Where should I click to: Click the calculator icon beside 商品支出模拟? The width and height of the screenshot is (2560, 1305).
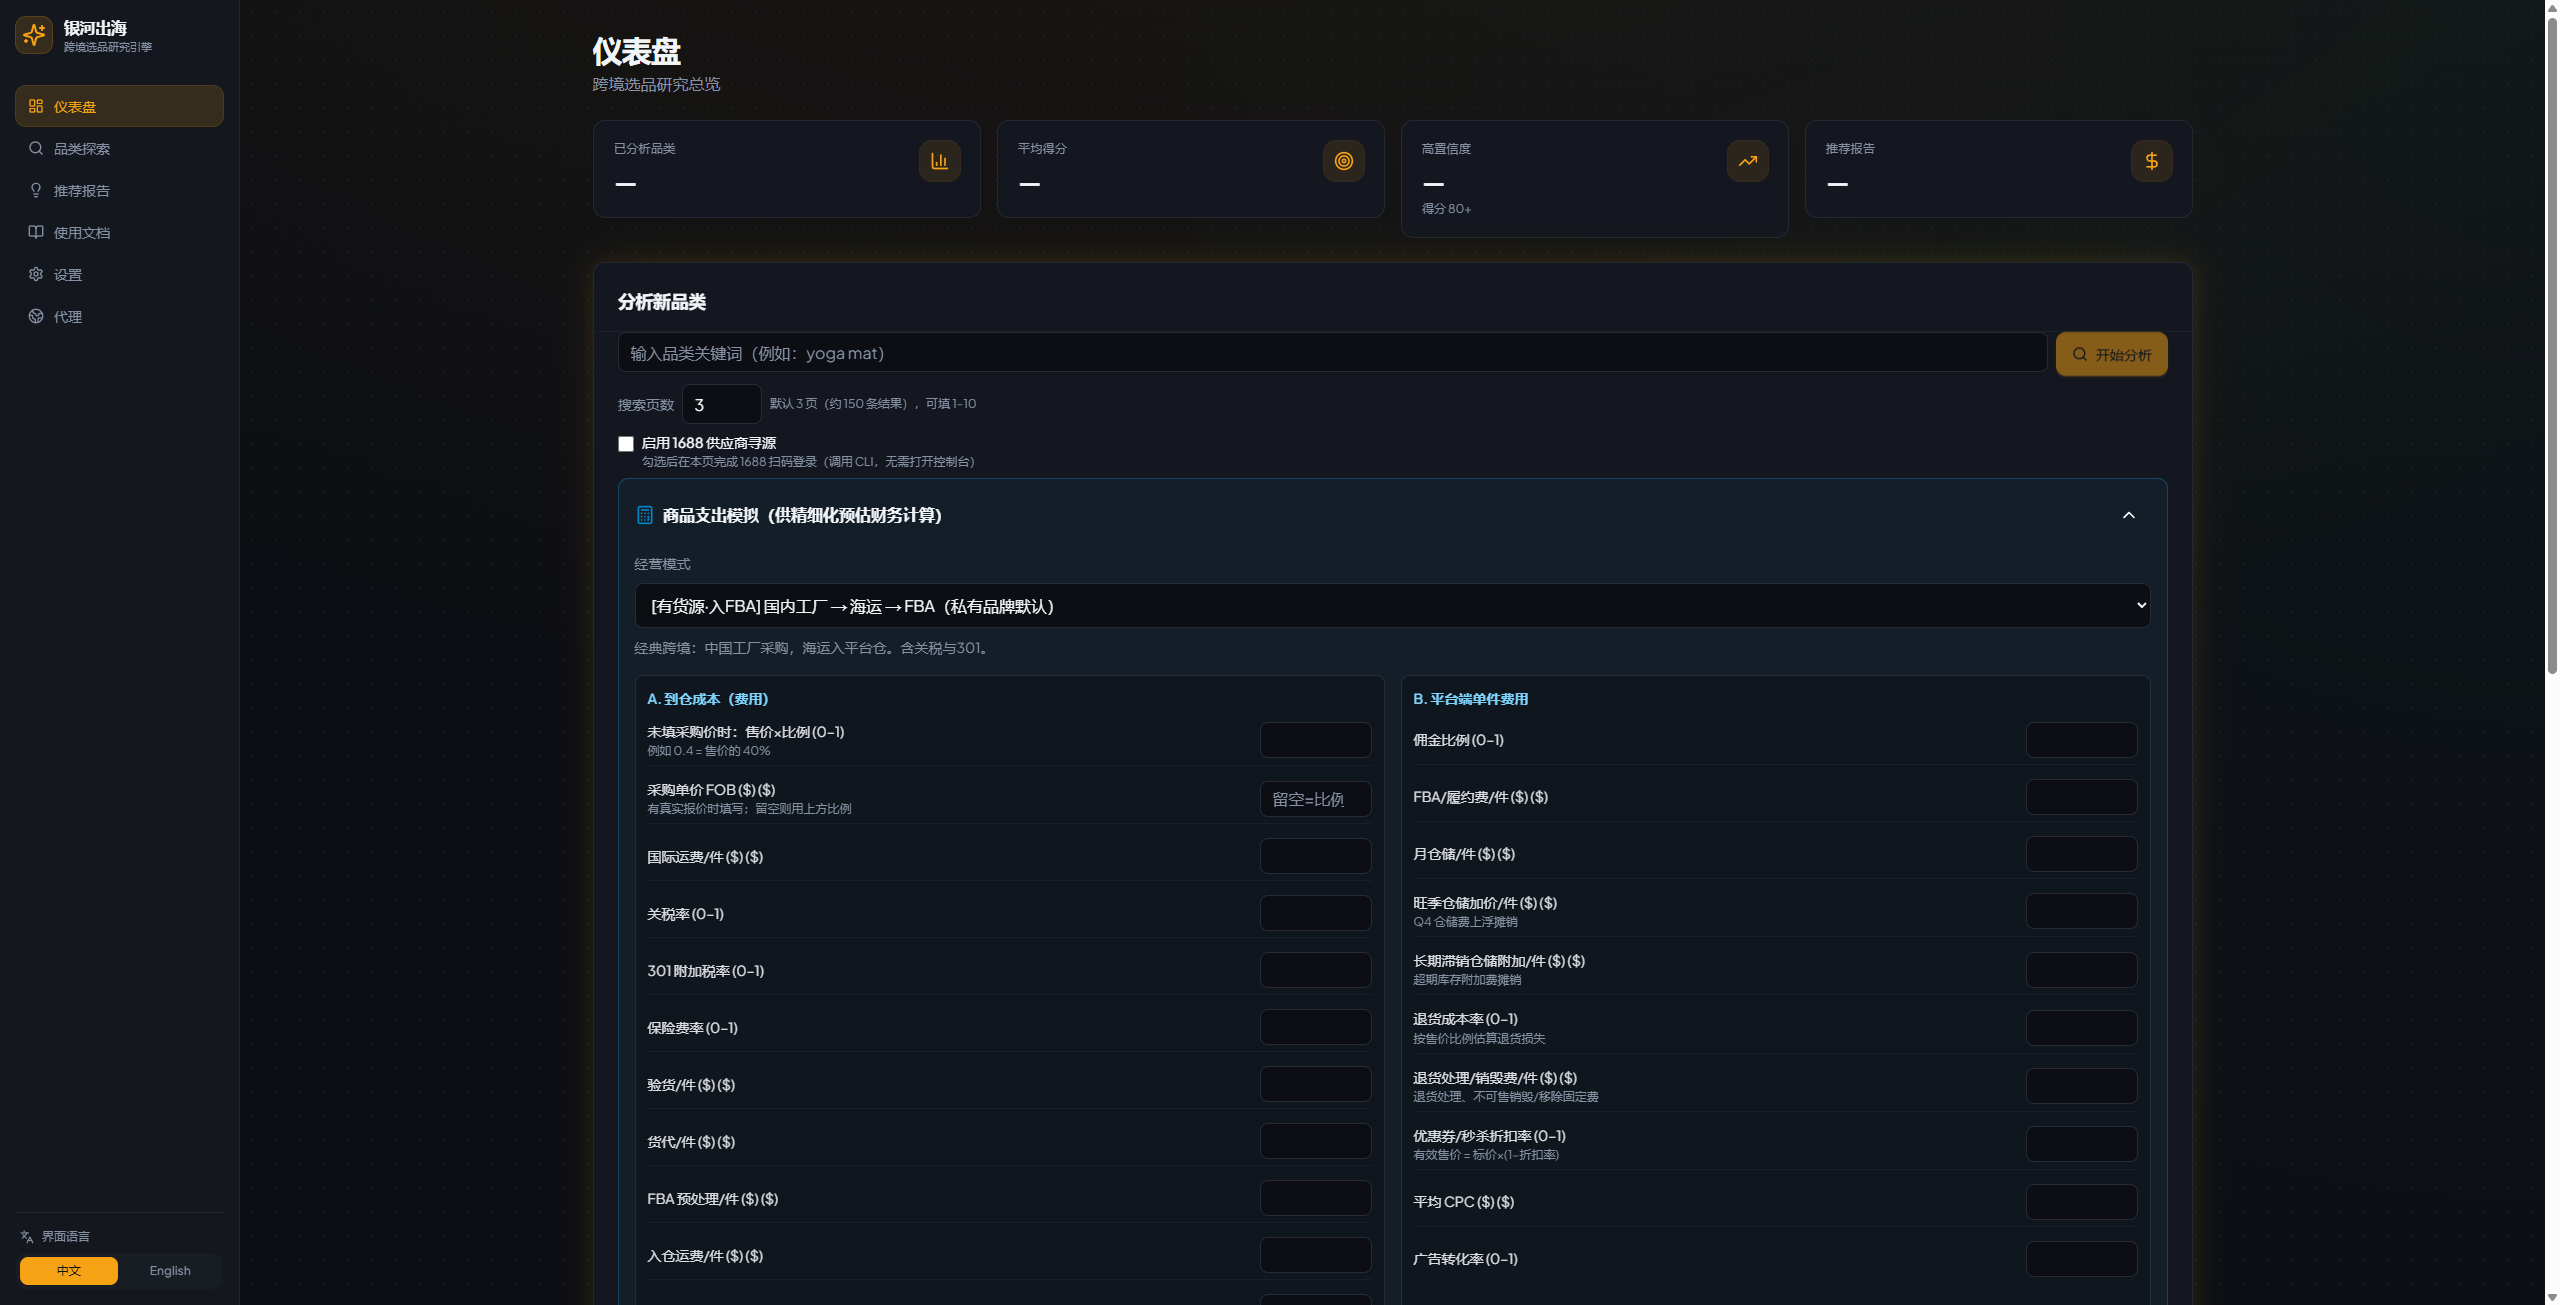point(645,515)
